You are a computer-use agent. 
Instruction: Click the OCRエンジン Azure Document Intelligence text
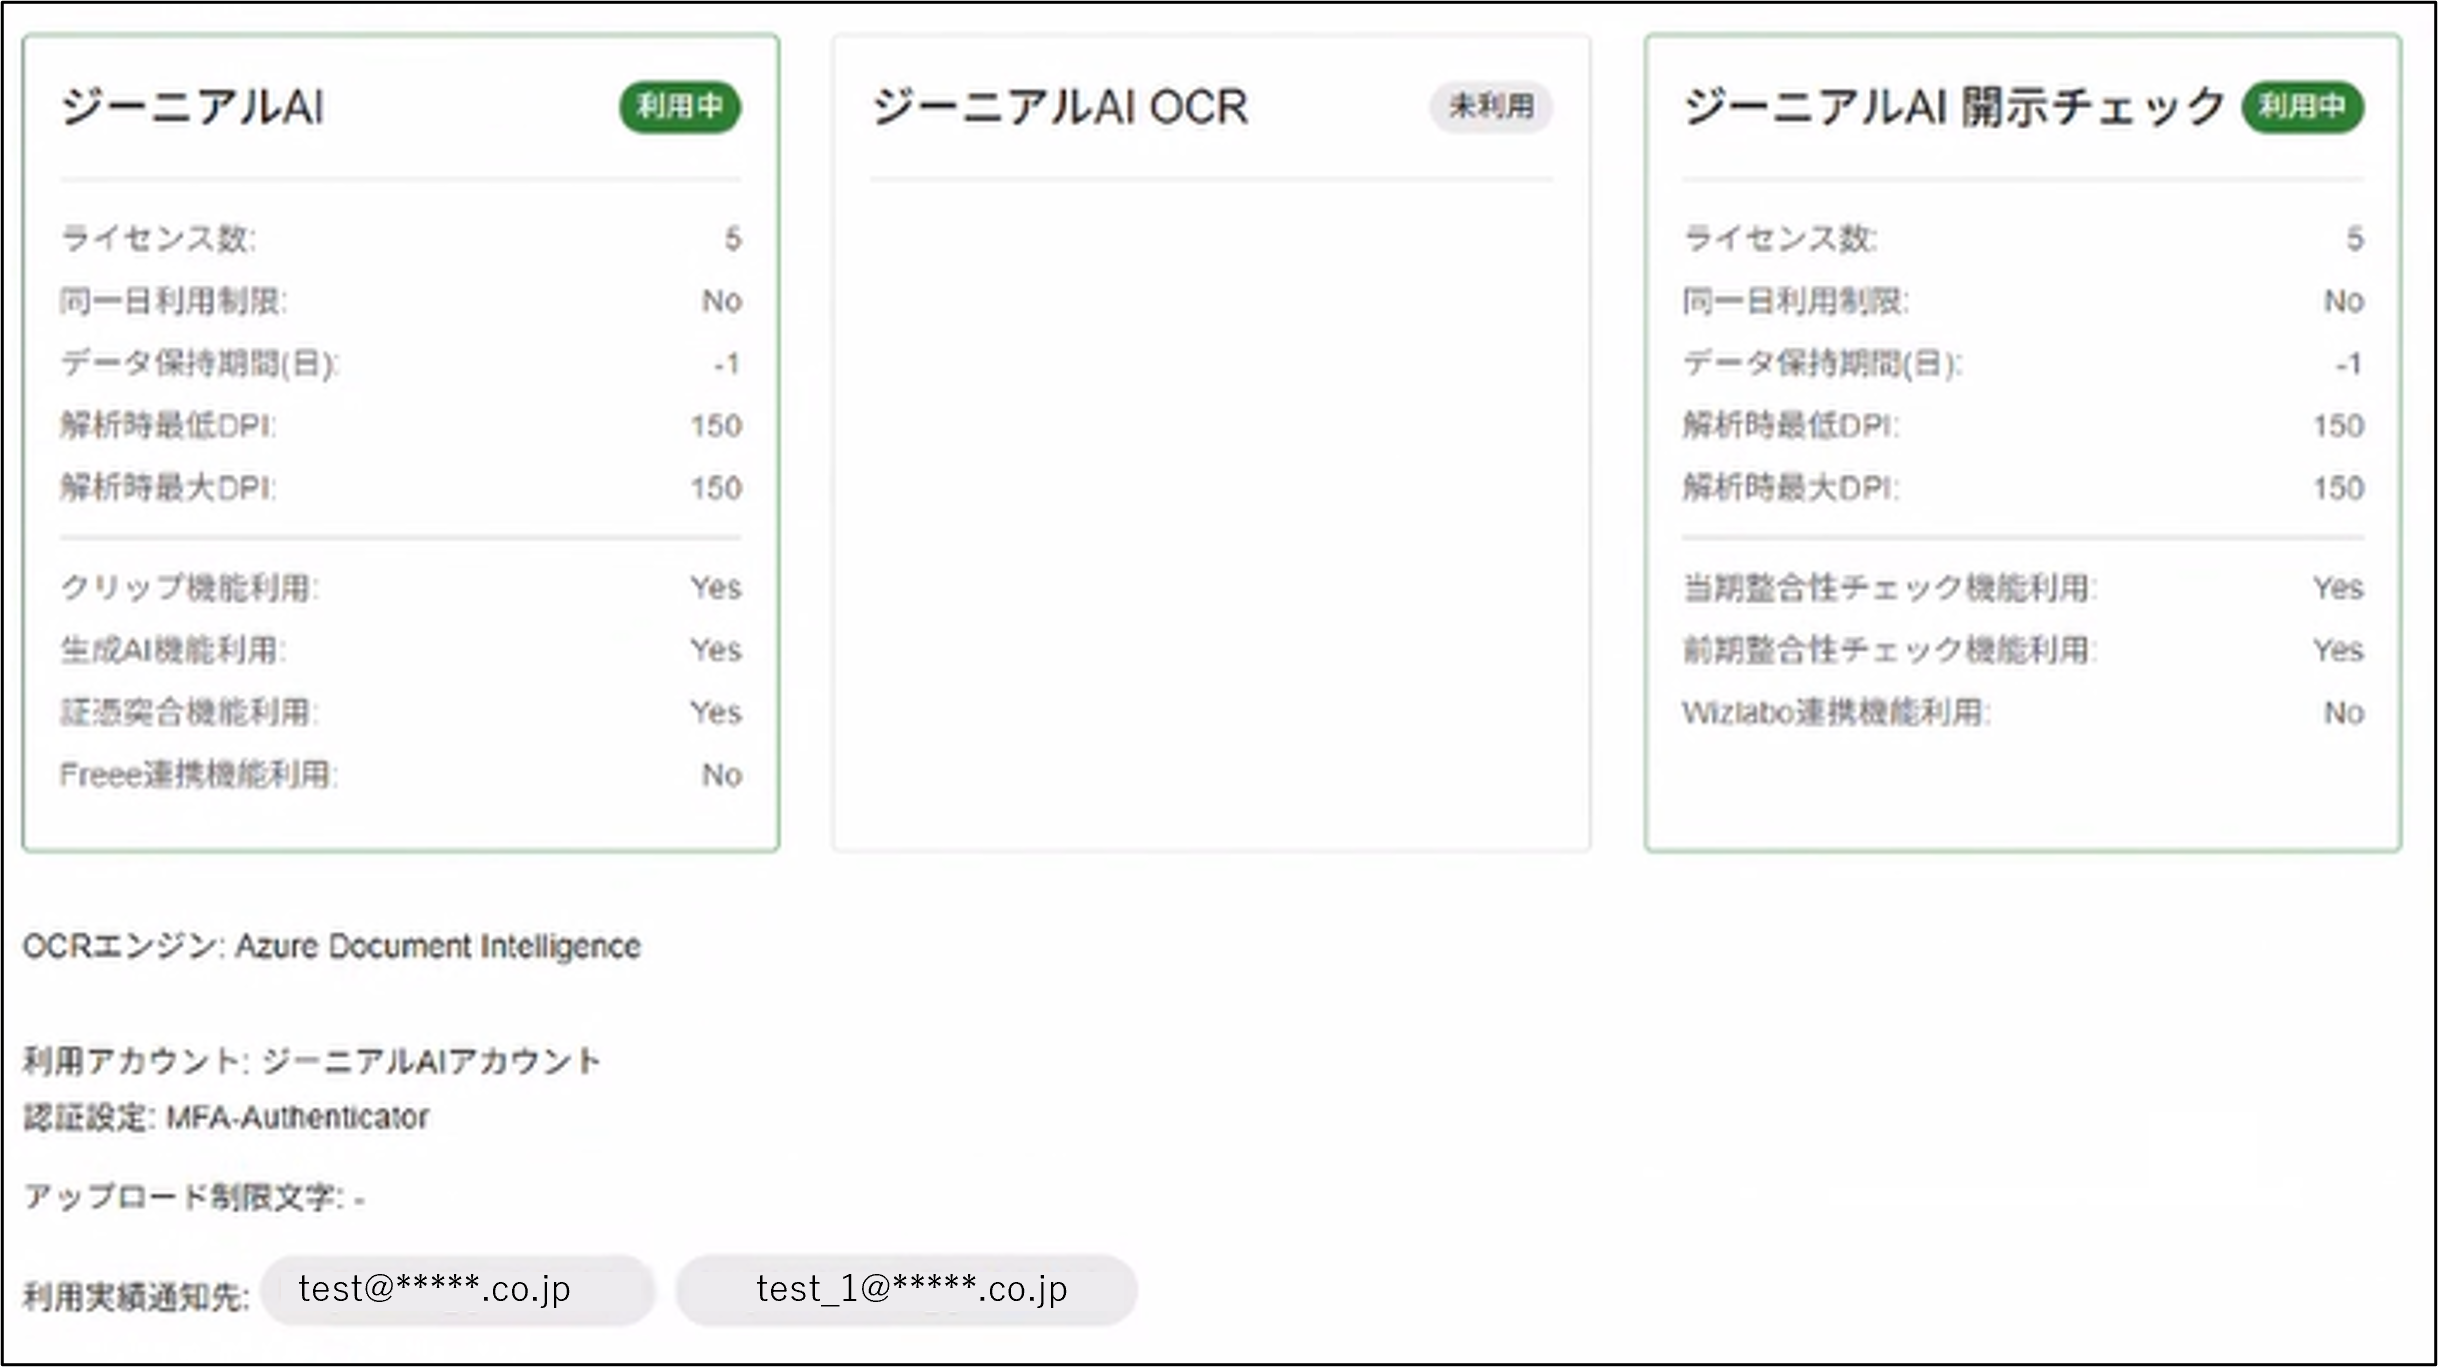pos(332,946)
